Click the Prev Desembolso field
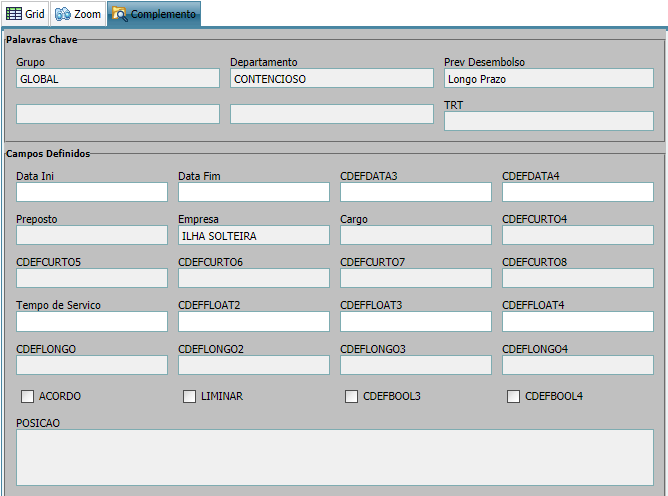The image size is (668, 496). click(x=549, y=78)
